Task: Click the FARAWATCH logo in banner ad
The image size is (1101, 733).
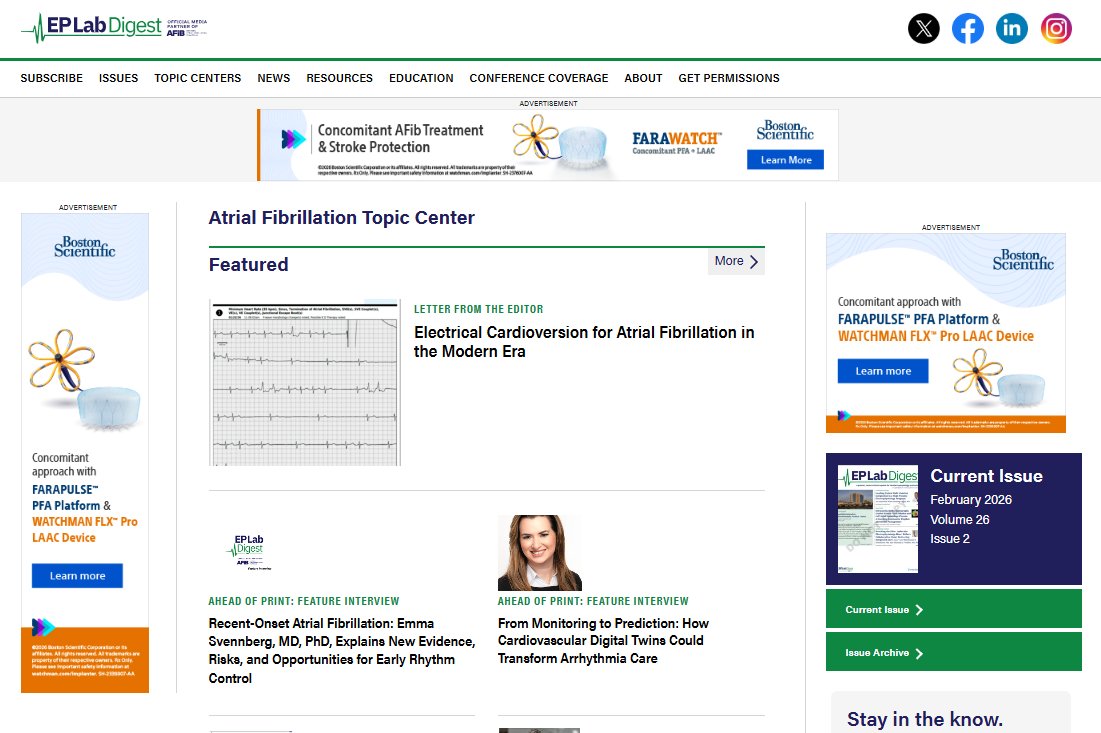Action: 675,143
